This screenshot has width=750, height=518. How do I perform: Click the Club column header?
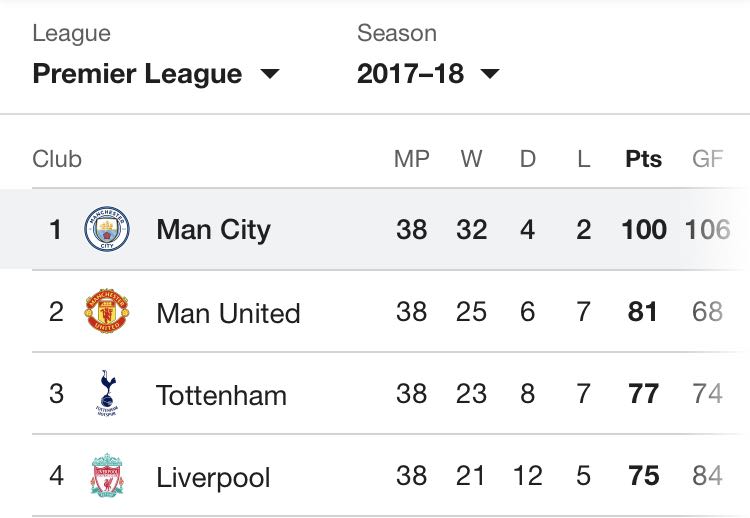[x=57, y=159]
